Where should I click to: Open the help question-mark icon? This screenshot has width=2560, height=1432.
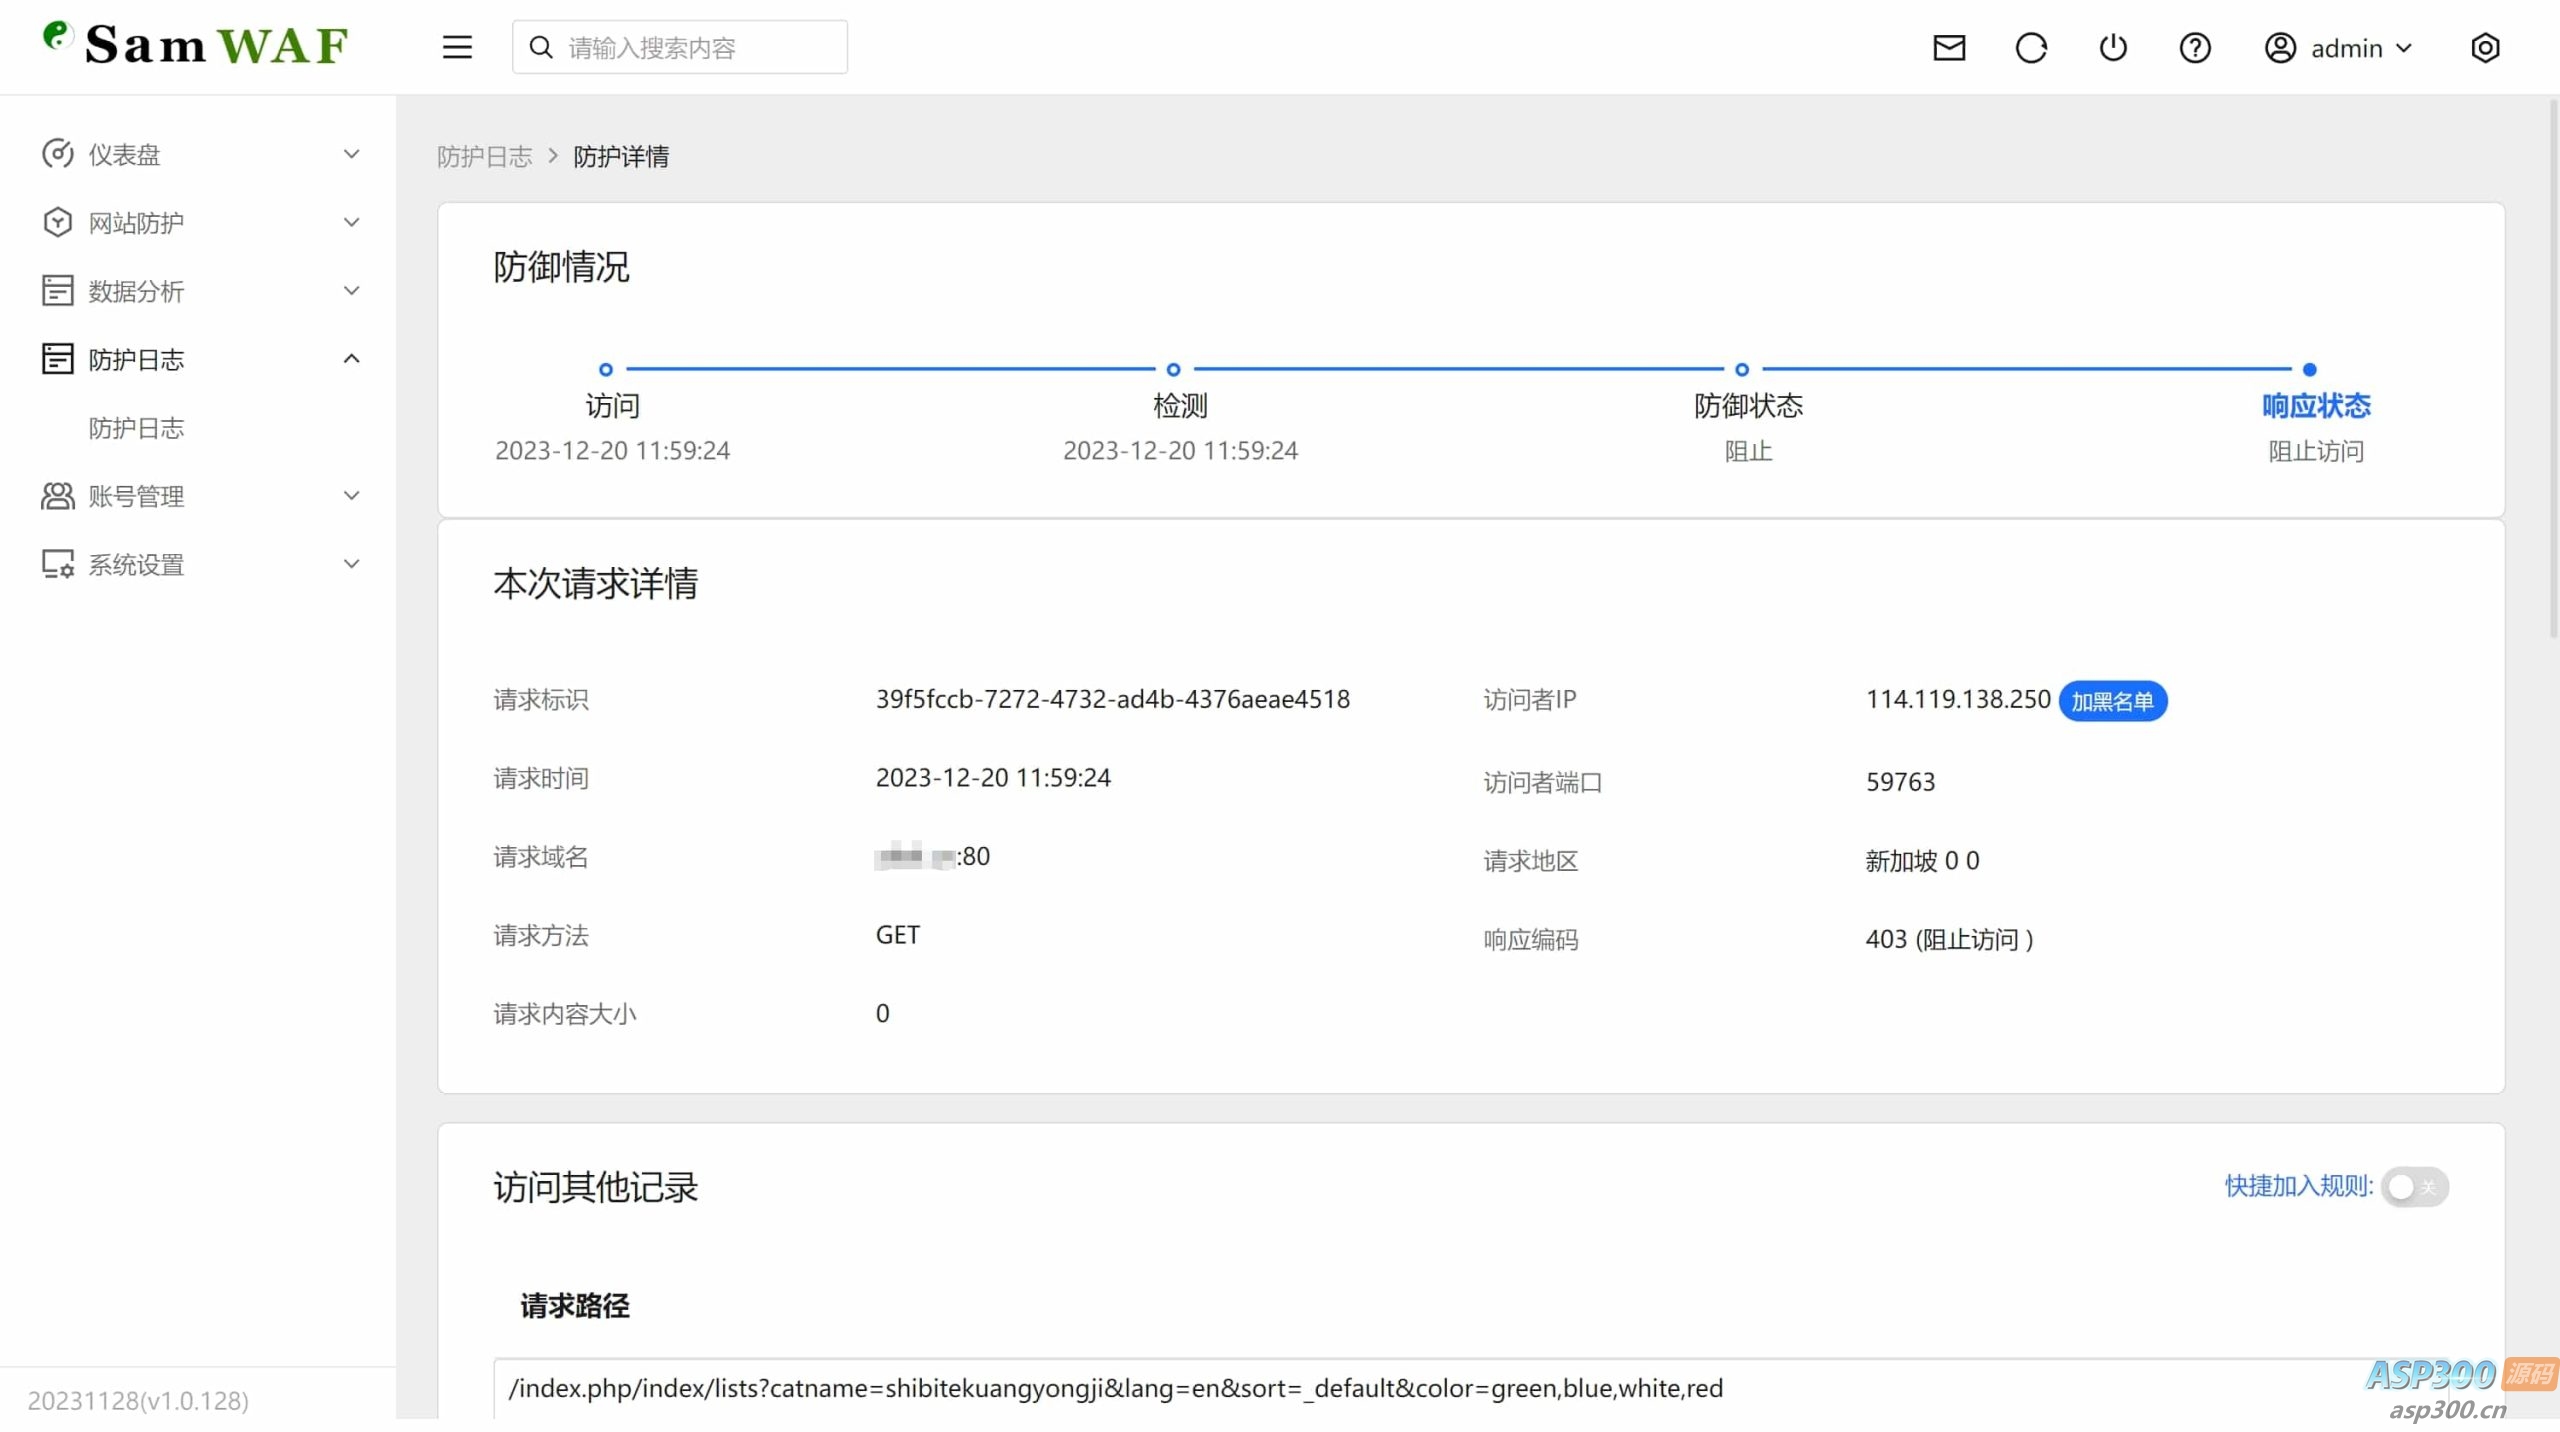[x=2195, y=47]
